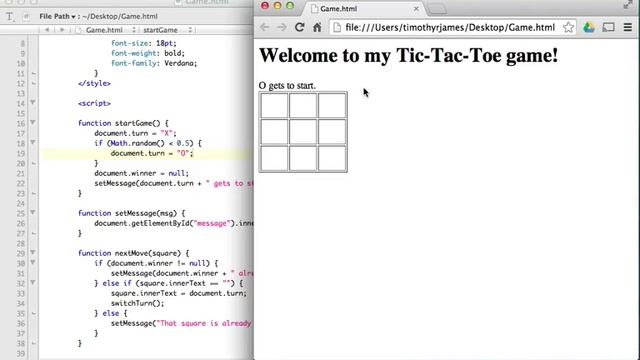This screenshot has width=640, height=360.
Task: Focus the file:///Users address bar
Action: coord(450,27)
